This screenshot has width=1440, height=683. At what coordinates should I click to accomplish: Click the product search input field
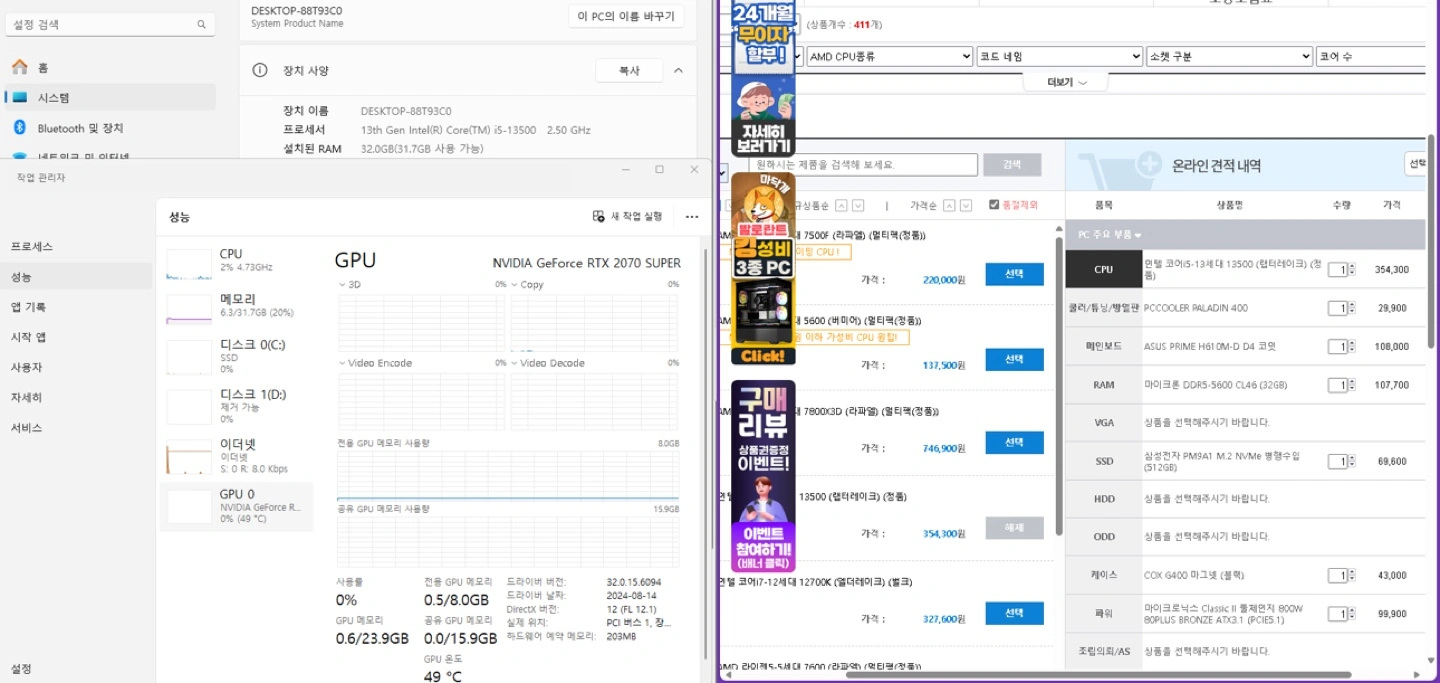click(865, 164)
